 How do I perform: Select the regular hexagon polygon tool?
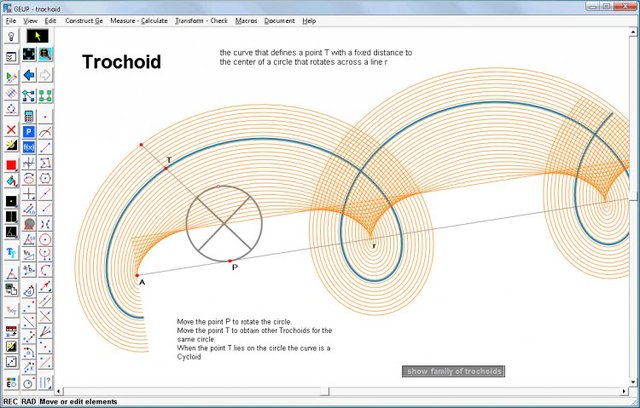coord(45,178)
